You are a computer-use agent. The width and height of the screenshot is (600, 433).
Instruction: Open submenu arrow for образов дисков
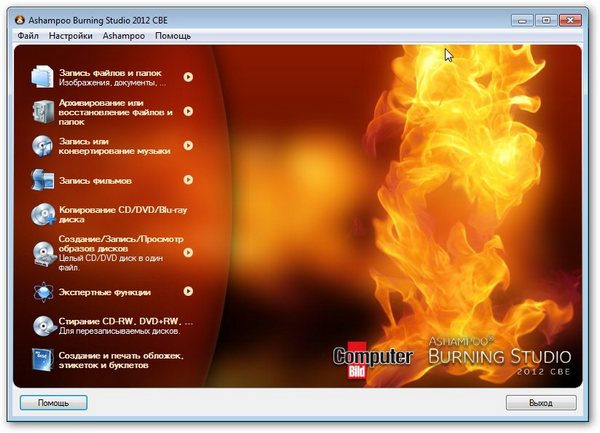[188, 252]
